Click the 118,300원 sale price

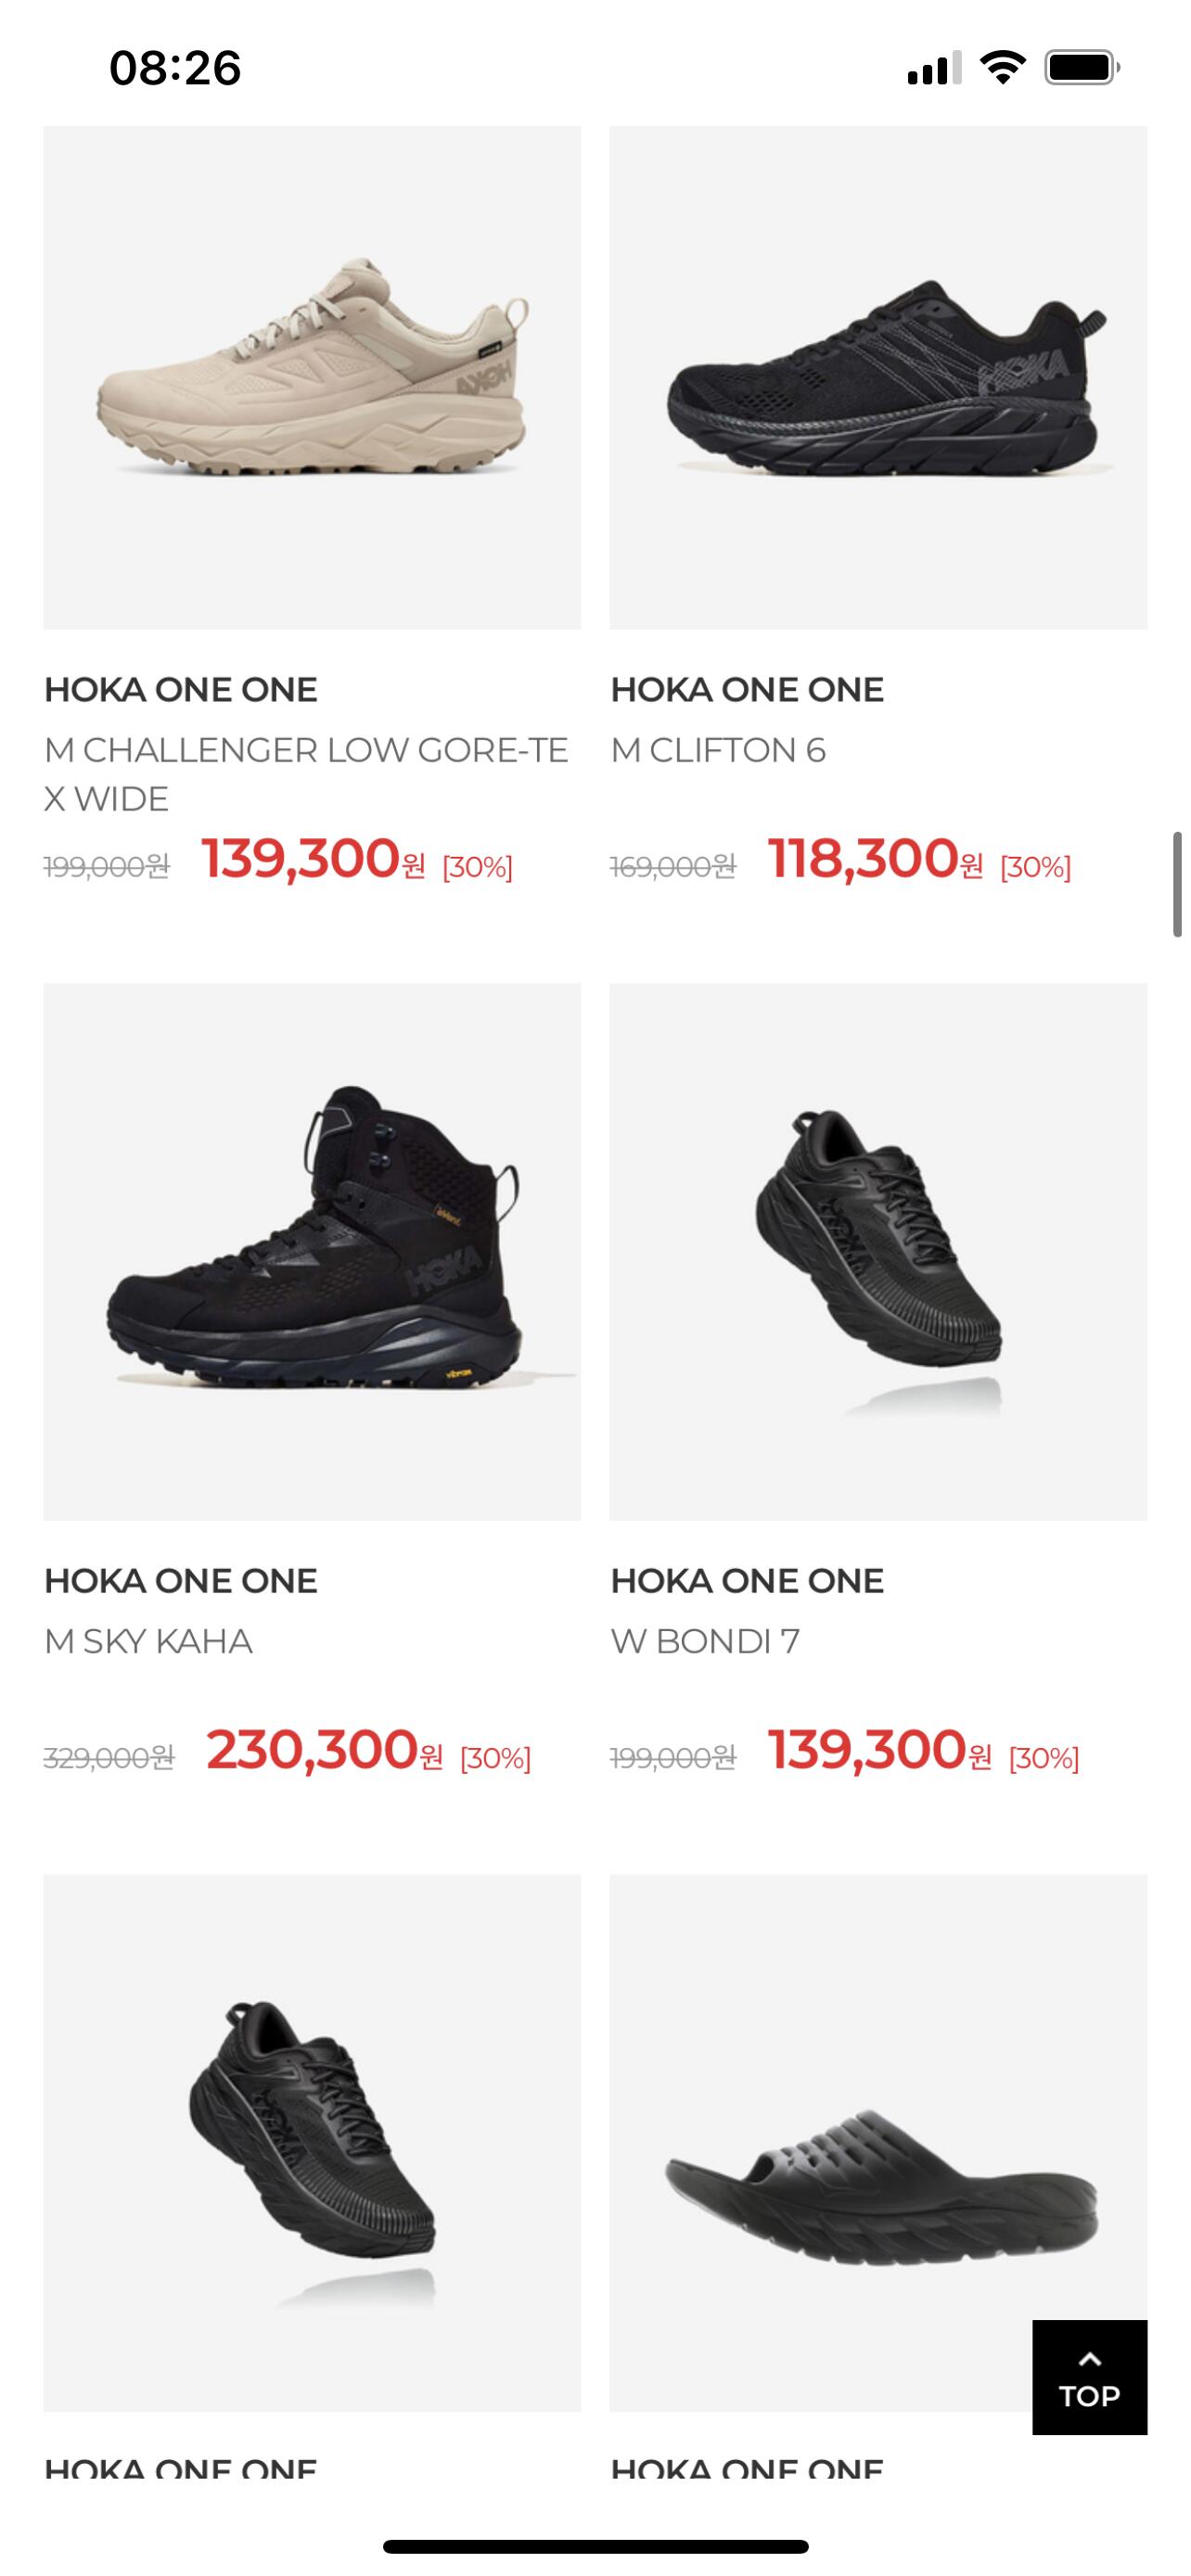[x=875, y=859]
